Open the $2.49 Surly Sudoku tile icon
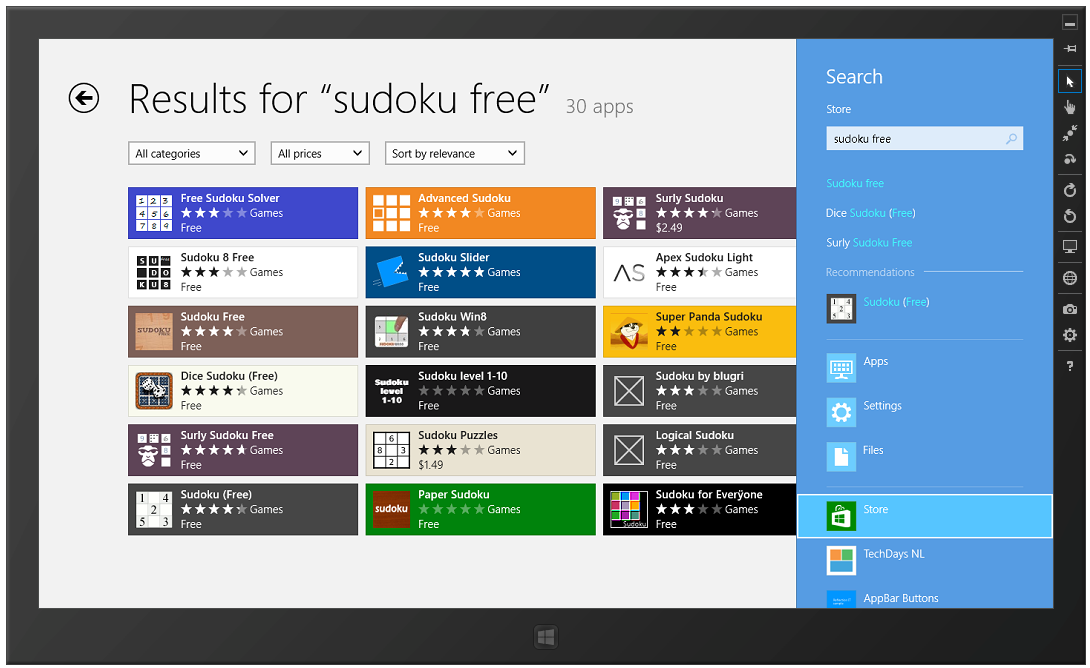Image resolution: width=1090 pixels, height=668 pixels. click(x=629, y=213)
